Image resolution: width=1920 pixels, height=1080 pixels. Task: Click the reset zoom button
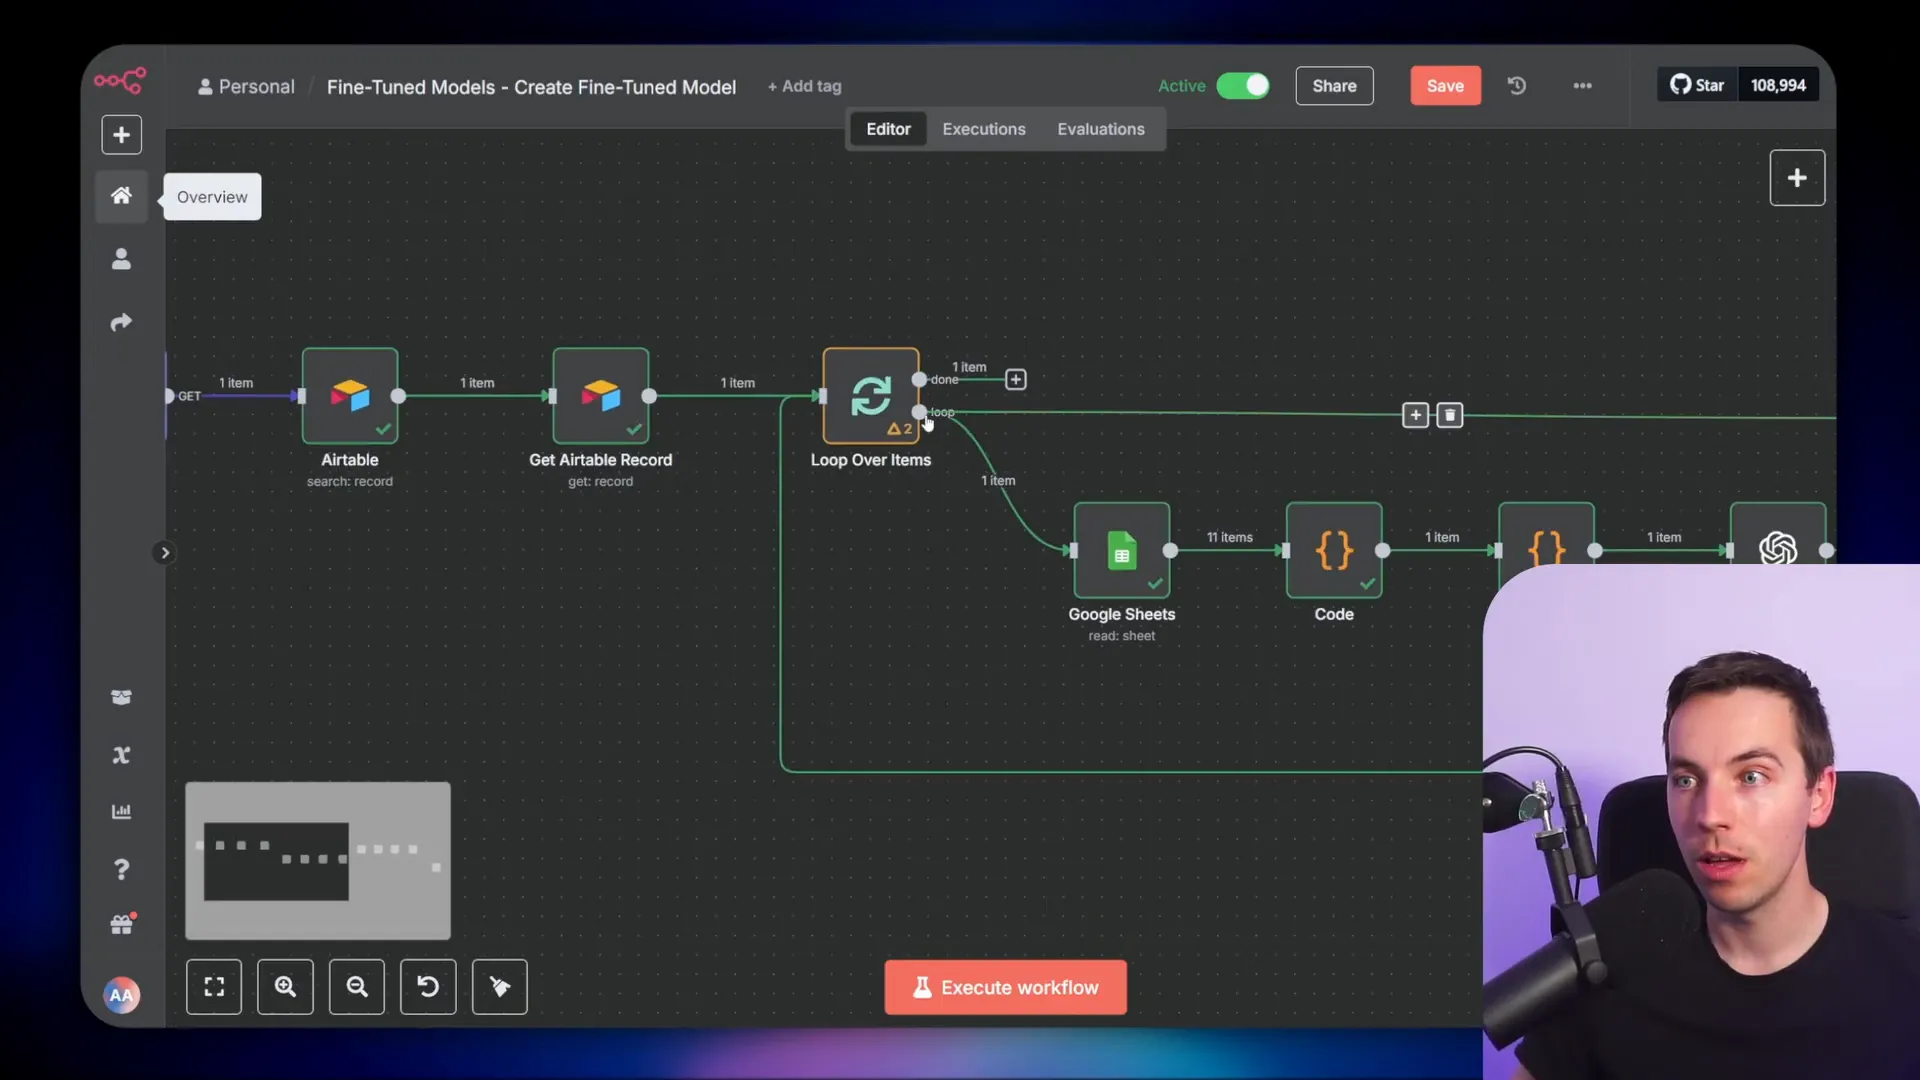[428, 987]
